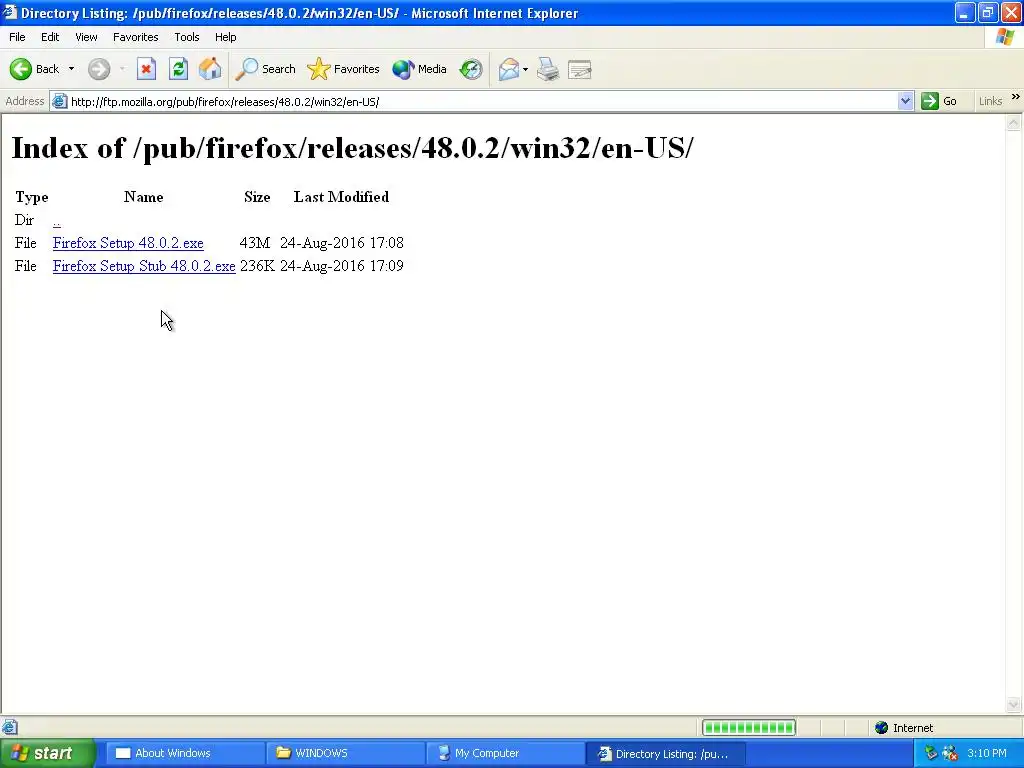1024x768 pixels.
Task: Switch to About Windows taskbar button
Action: click(x=185, y=754)
